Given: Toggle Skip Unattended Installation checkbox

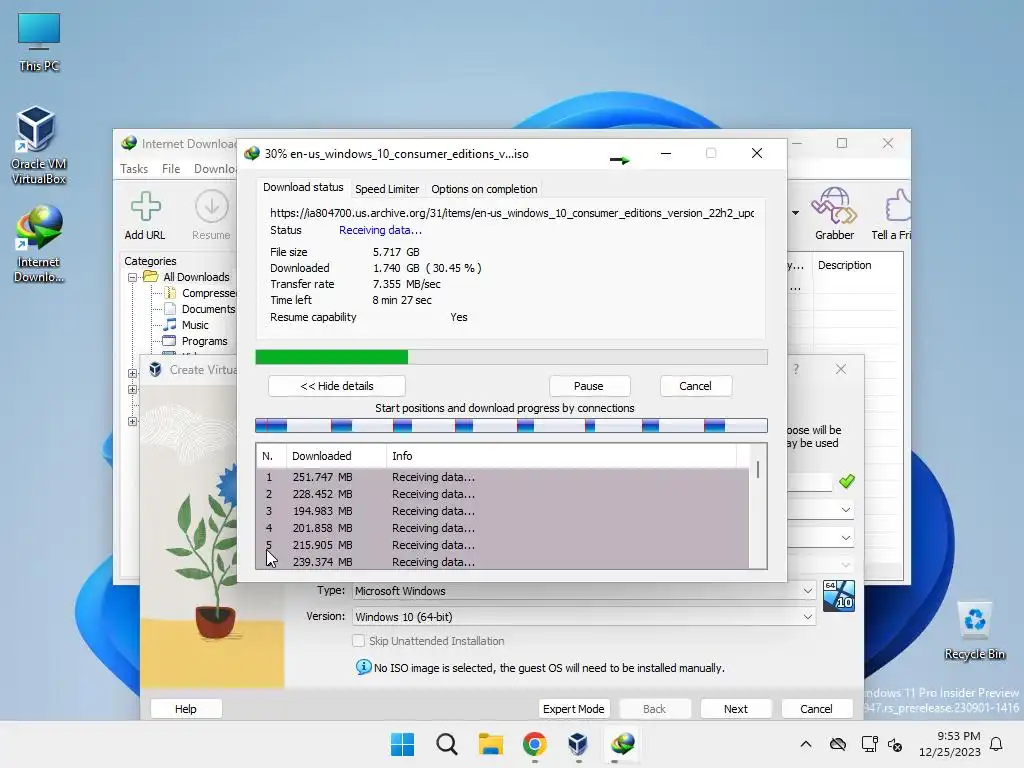Looking at the screenshot, I should pos(359,641).
